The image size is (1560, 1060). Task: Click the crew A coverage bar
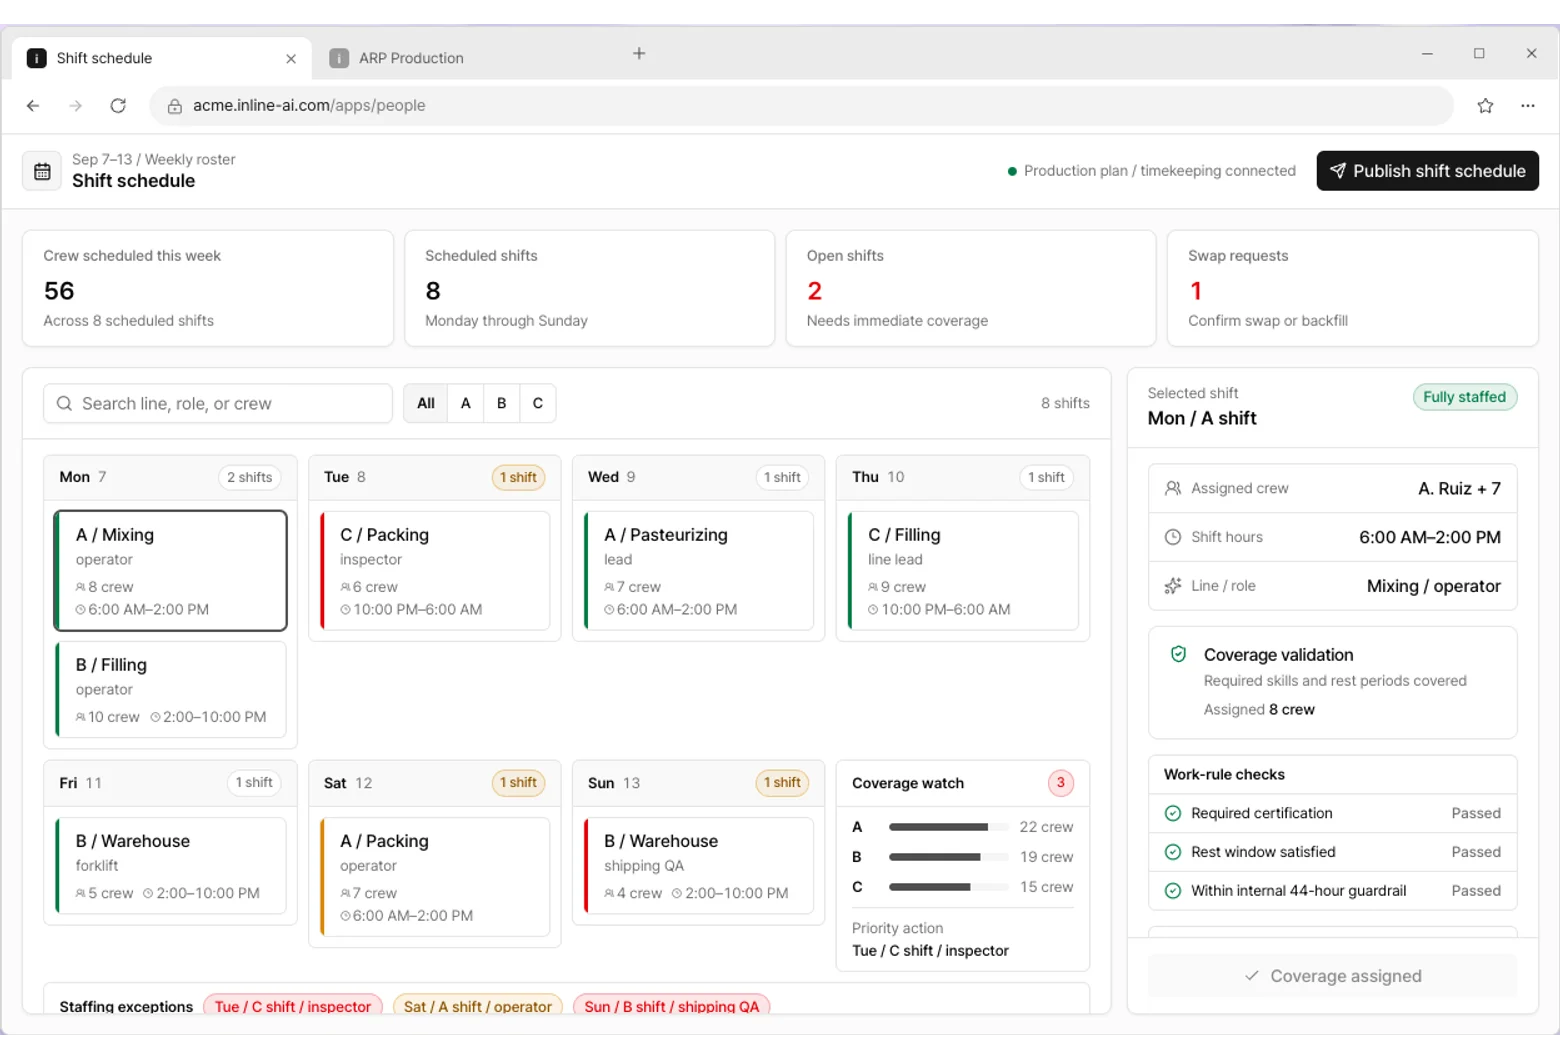click(948, 827)
